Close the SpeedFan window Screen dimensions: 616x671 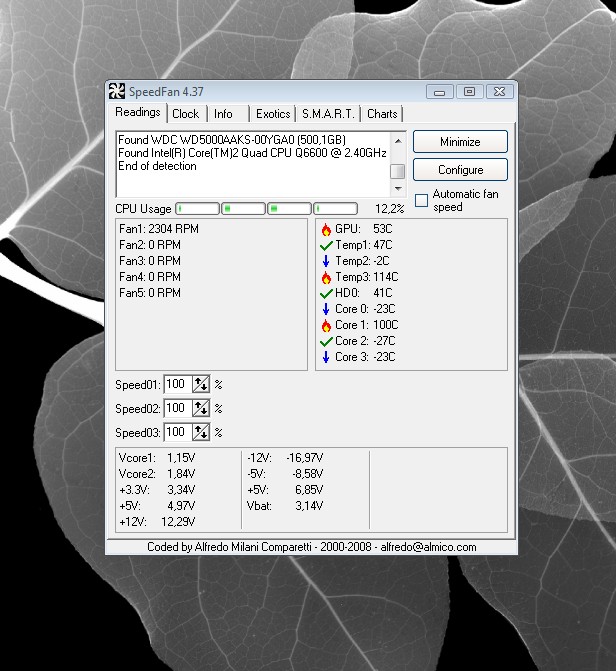[x=500, y=92]
